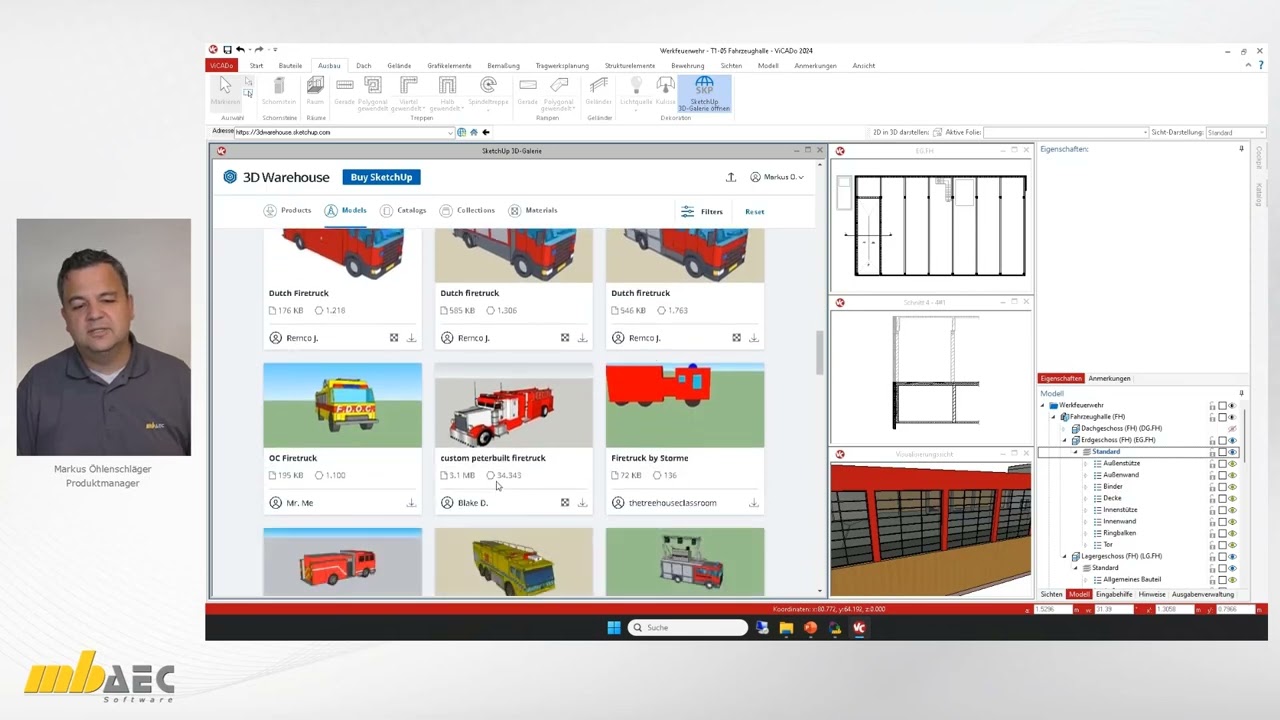1280x720 pixels.
Task: Tick the checkbox in the Außenstütze row
Action: pyautogui.click(x=1222, y=464)
